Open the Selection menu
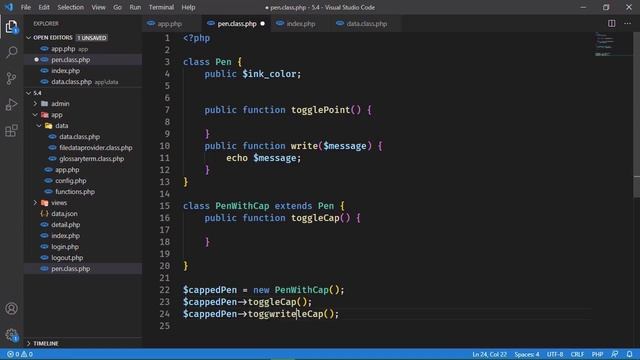Image resolution: width=640 pixels, height=360 pixels. pos(71,7)
